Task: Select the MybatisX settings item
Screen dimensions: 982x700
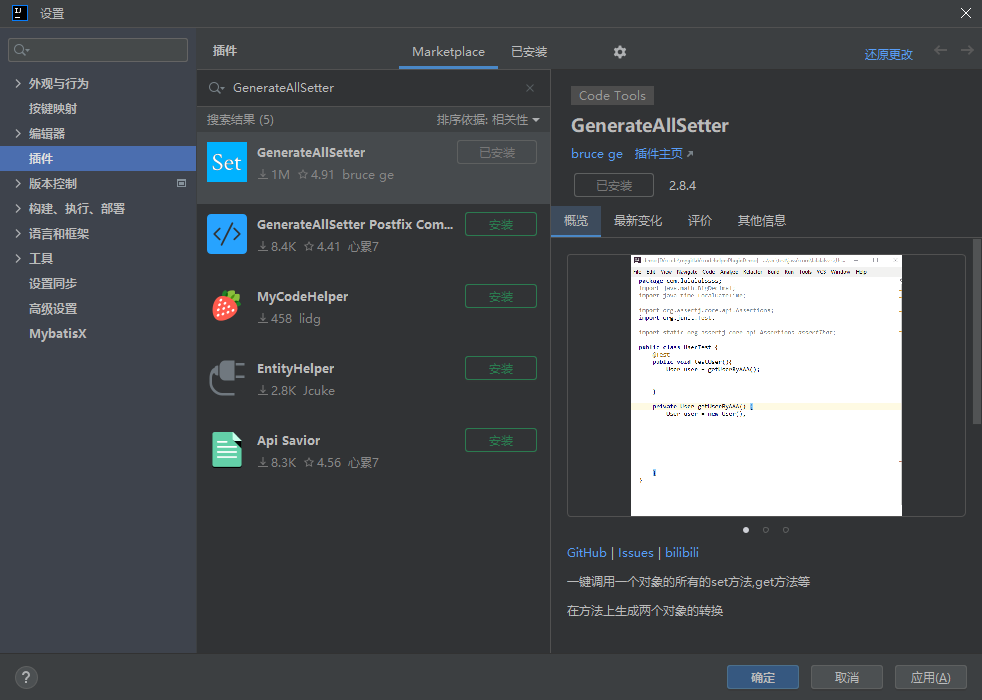Action: [x=58, y=334]
